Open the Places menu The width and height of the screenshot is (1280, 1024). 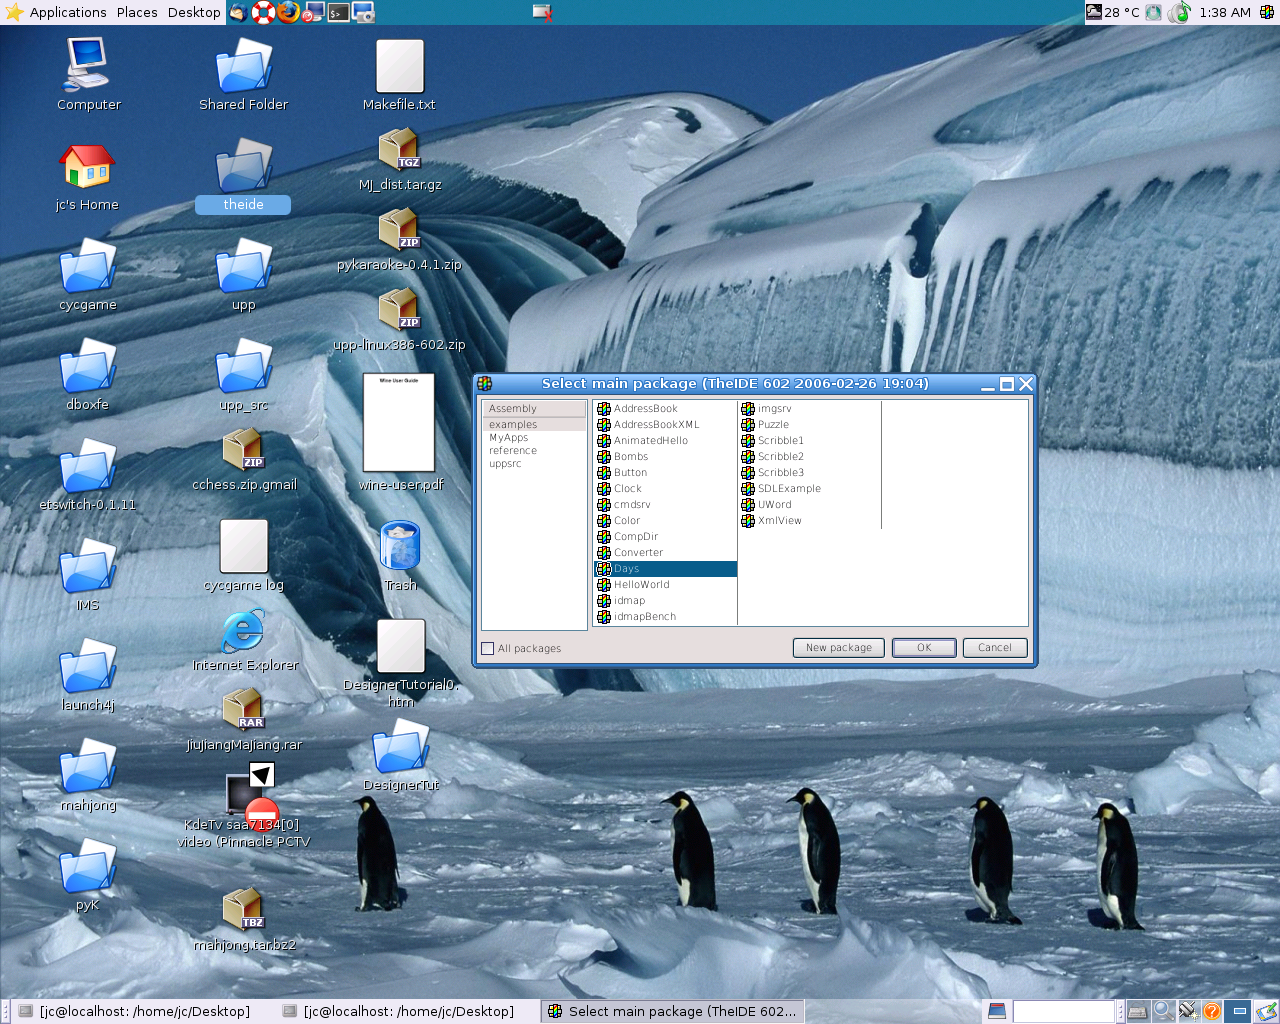(x=137, y=12)
